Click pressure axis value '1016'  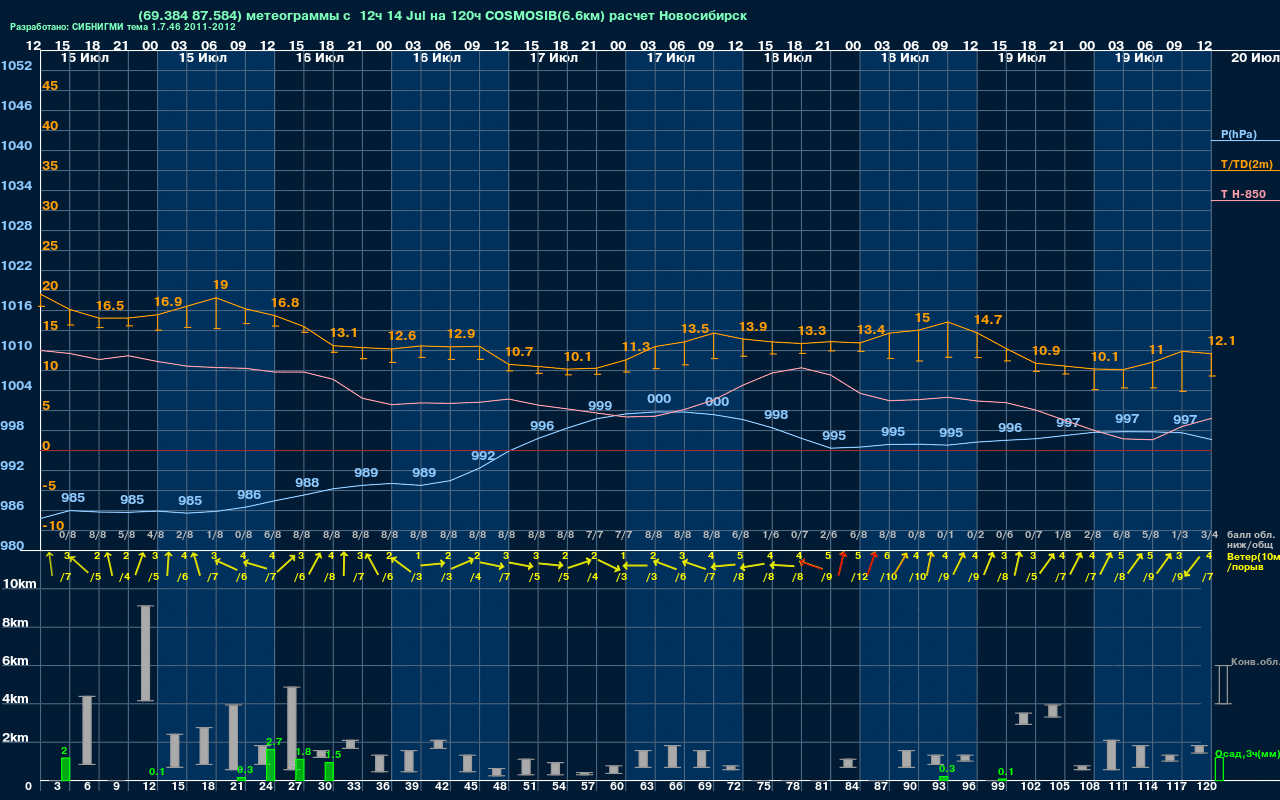(16, 306)
